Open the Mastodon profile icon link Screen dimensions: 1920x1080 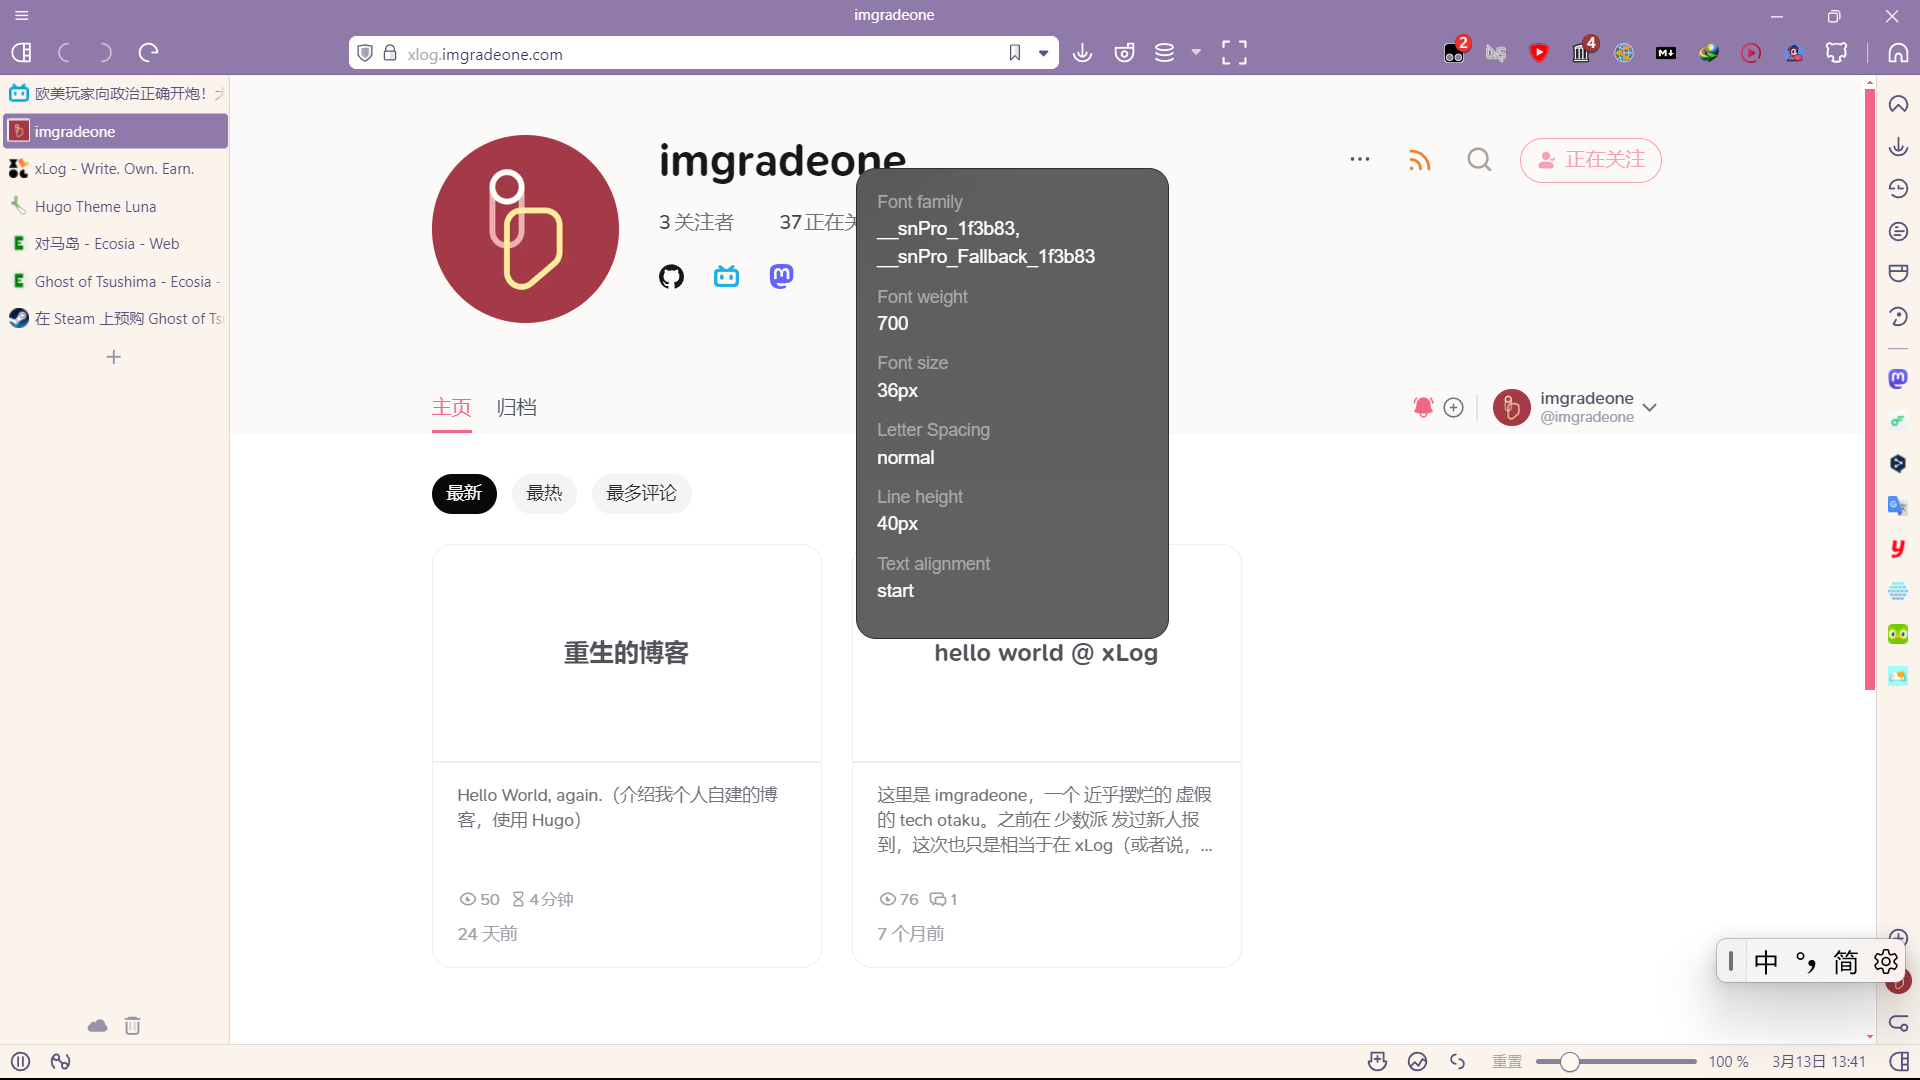click(x=781, y=276)
